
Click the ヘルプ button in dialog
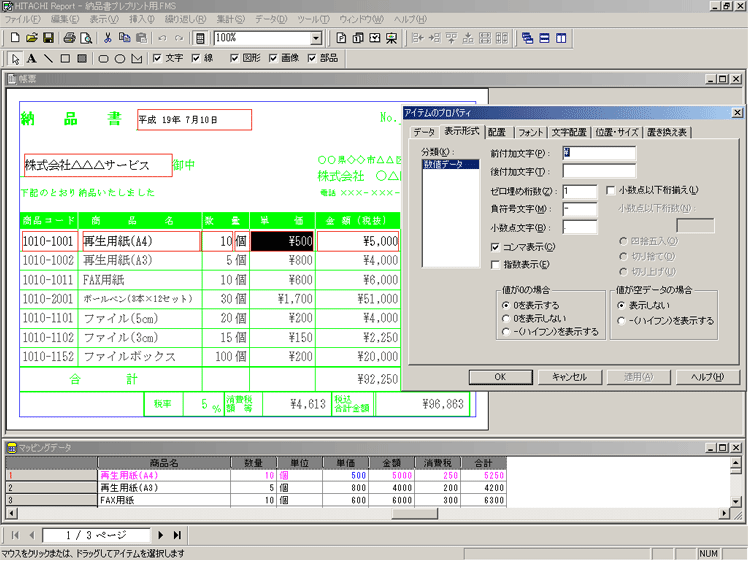click(x=707, y=377)
